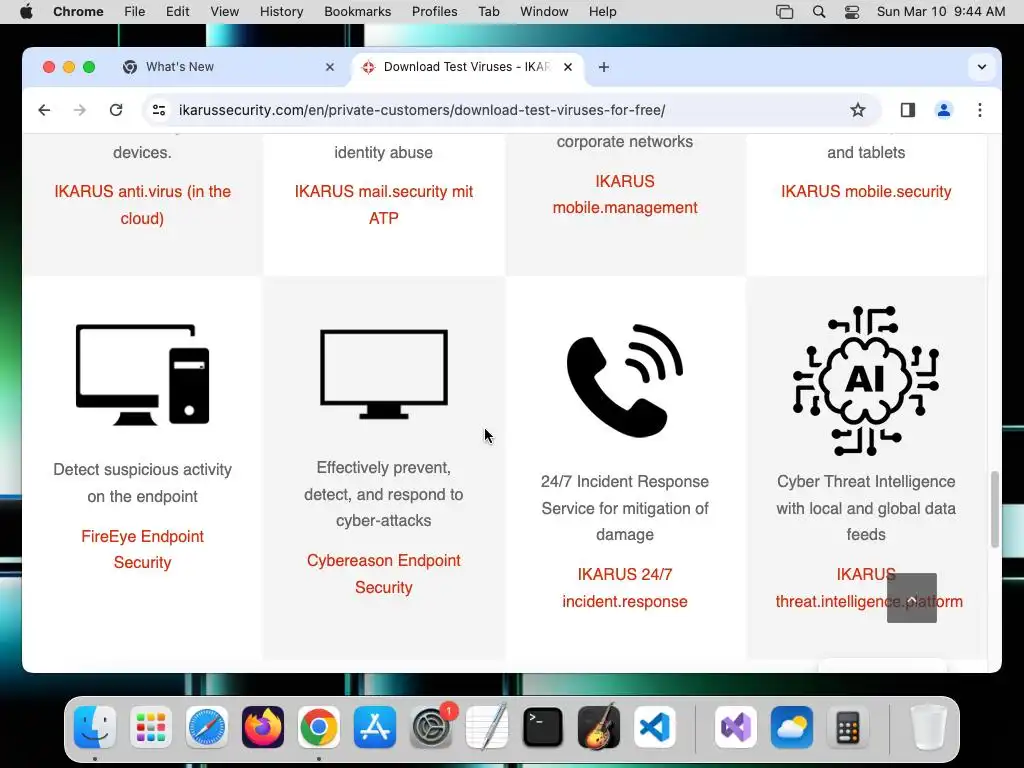This screenshot has height=768, width=1024.
Task: Open Cybereason Endpoint Security link
Action: click(x=384, y=573)
